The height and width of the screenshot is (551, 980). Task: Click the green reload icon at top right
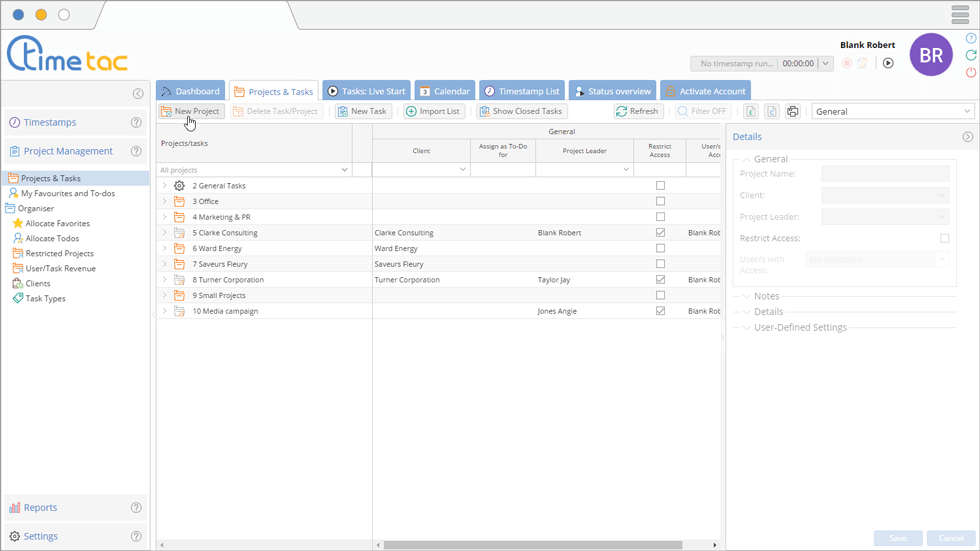[x=971, y=56]
